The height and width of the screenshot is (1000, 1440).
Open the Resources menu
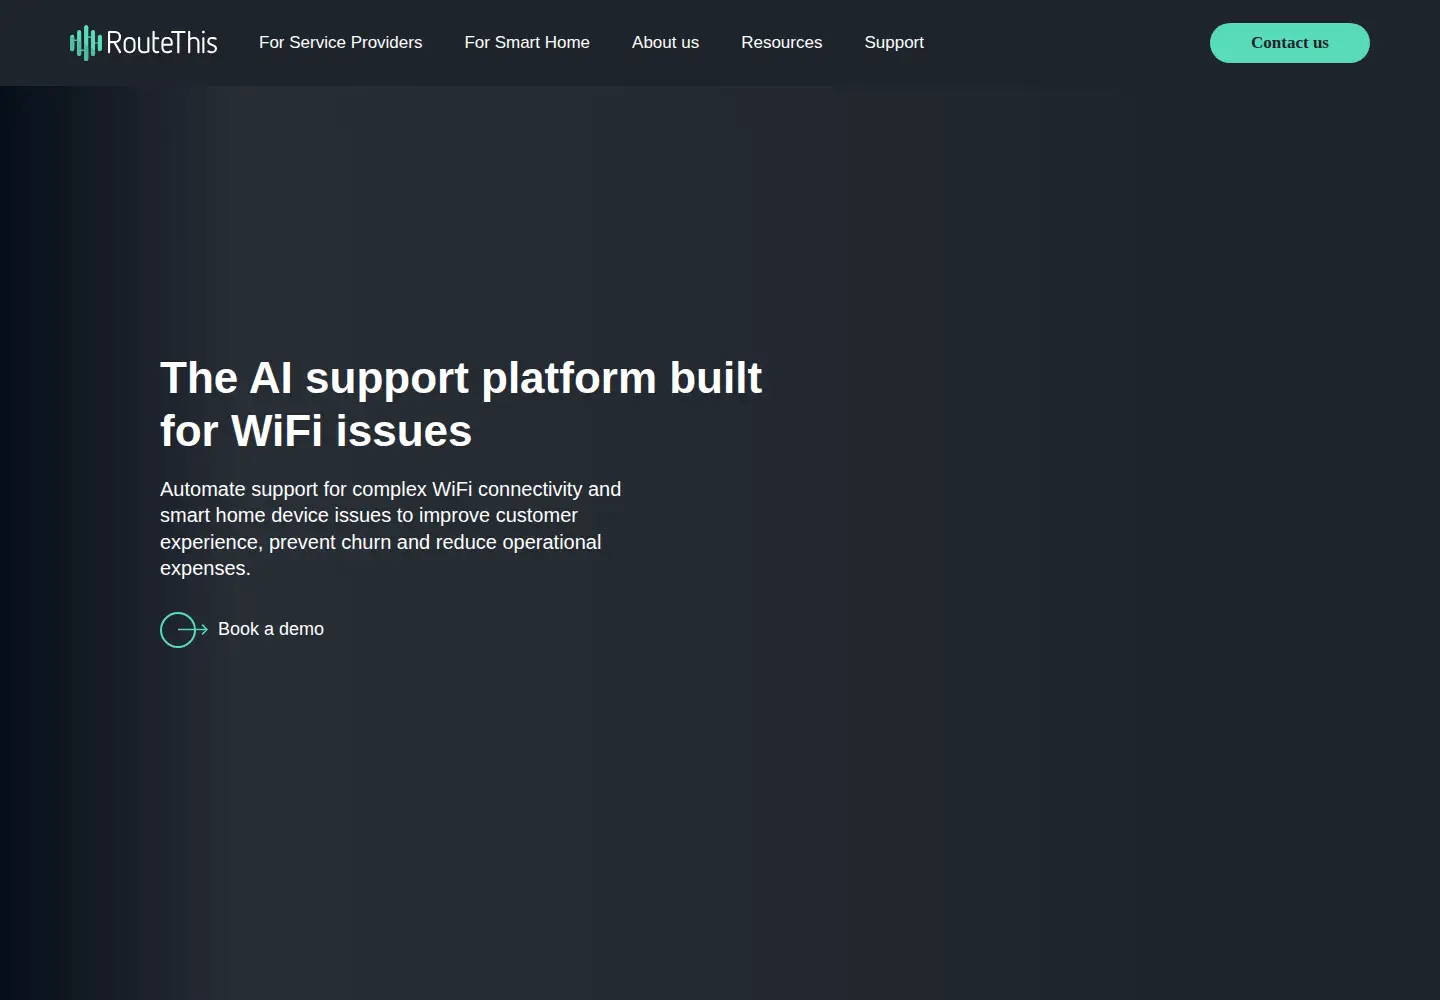[x=781, y=42]
